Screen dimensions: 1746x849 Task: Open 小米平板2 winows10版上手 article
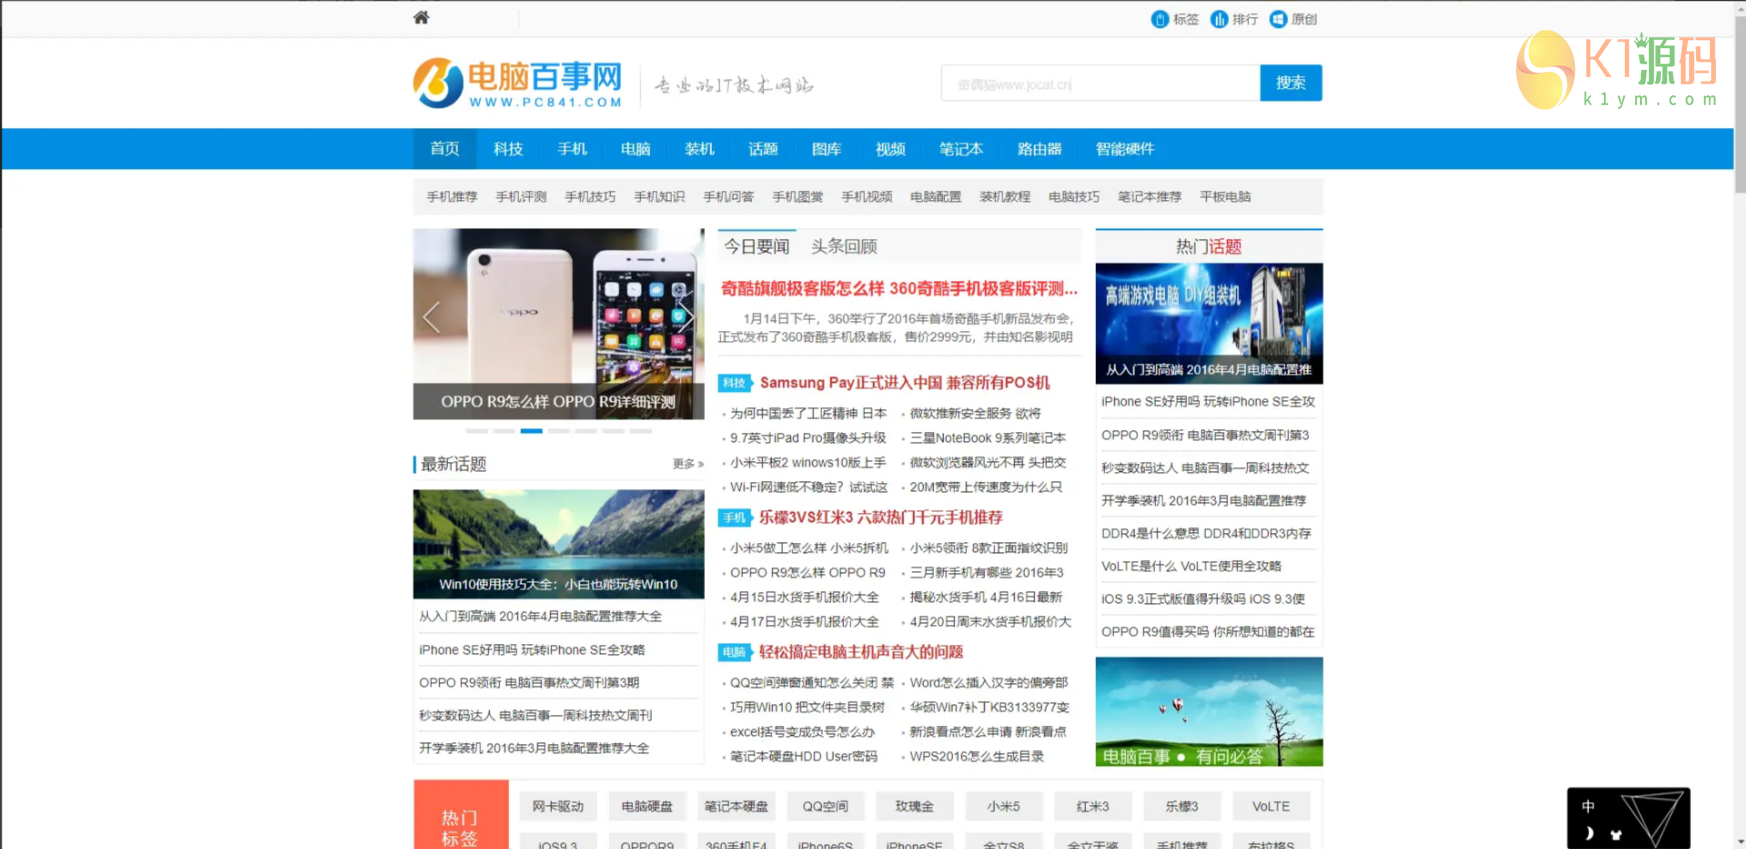click(808, 463)
